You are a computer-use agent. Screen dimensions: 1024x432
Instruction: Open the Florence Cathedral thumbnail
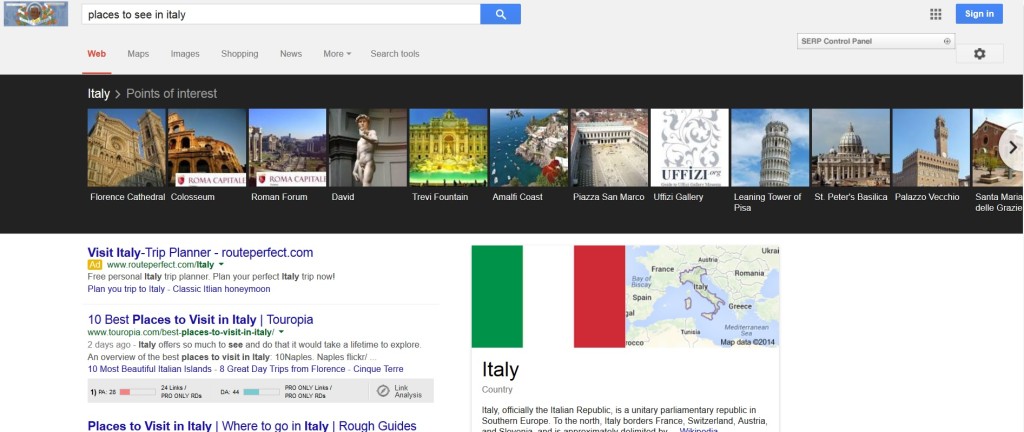[127, 147]
